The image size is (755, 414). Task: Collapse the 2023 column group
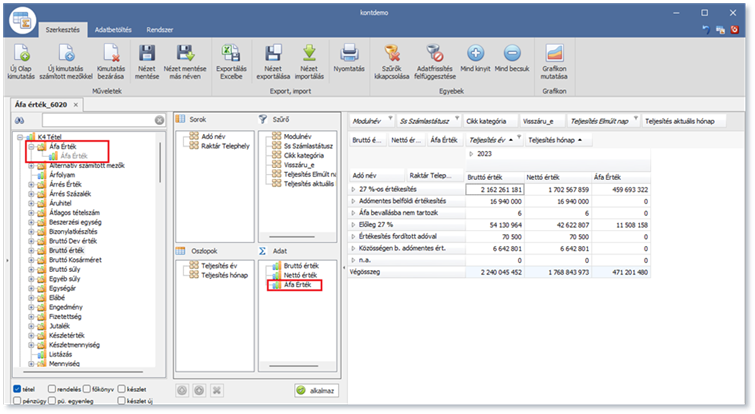[x=472, y=155]
